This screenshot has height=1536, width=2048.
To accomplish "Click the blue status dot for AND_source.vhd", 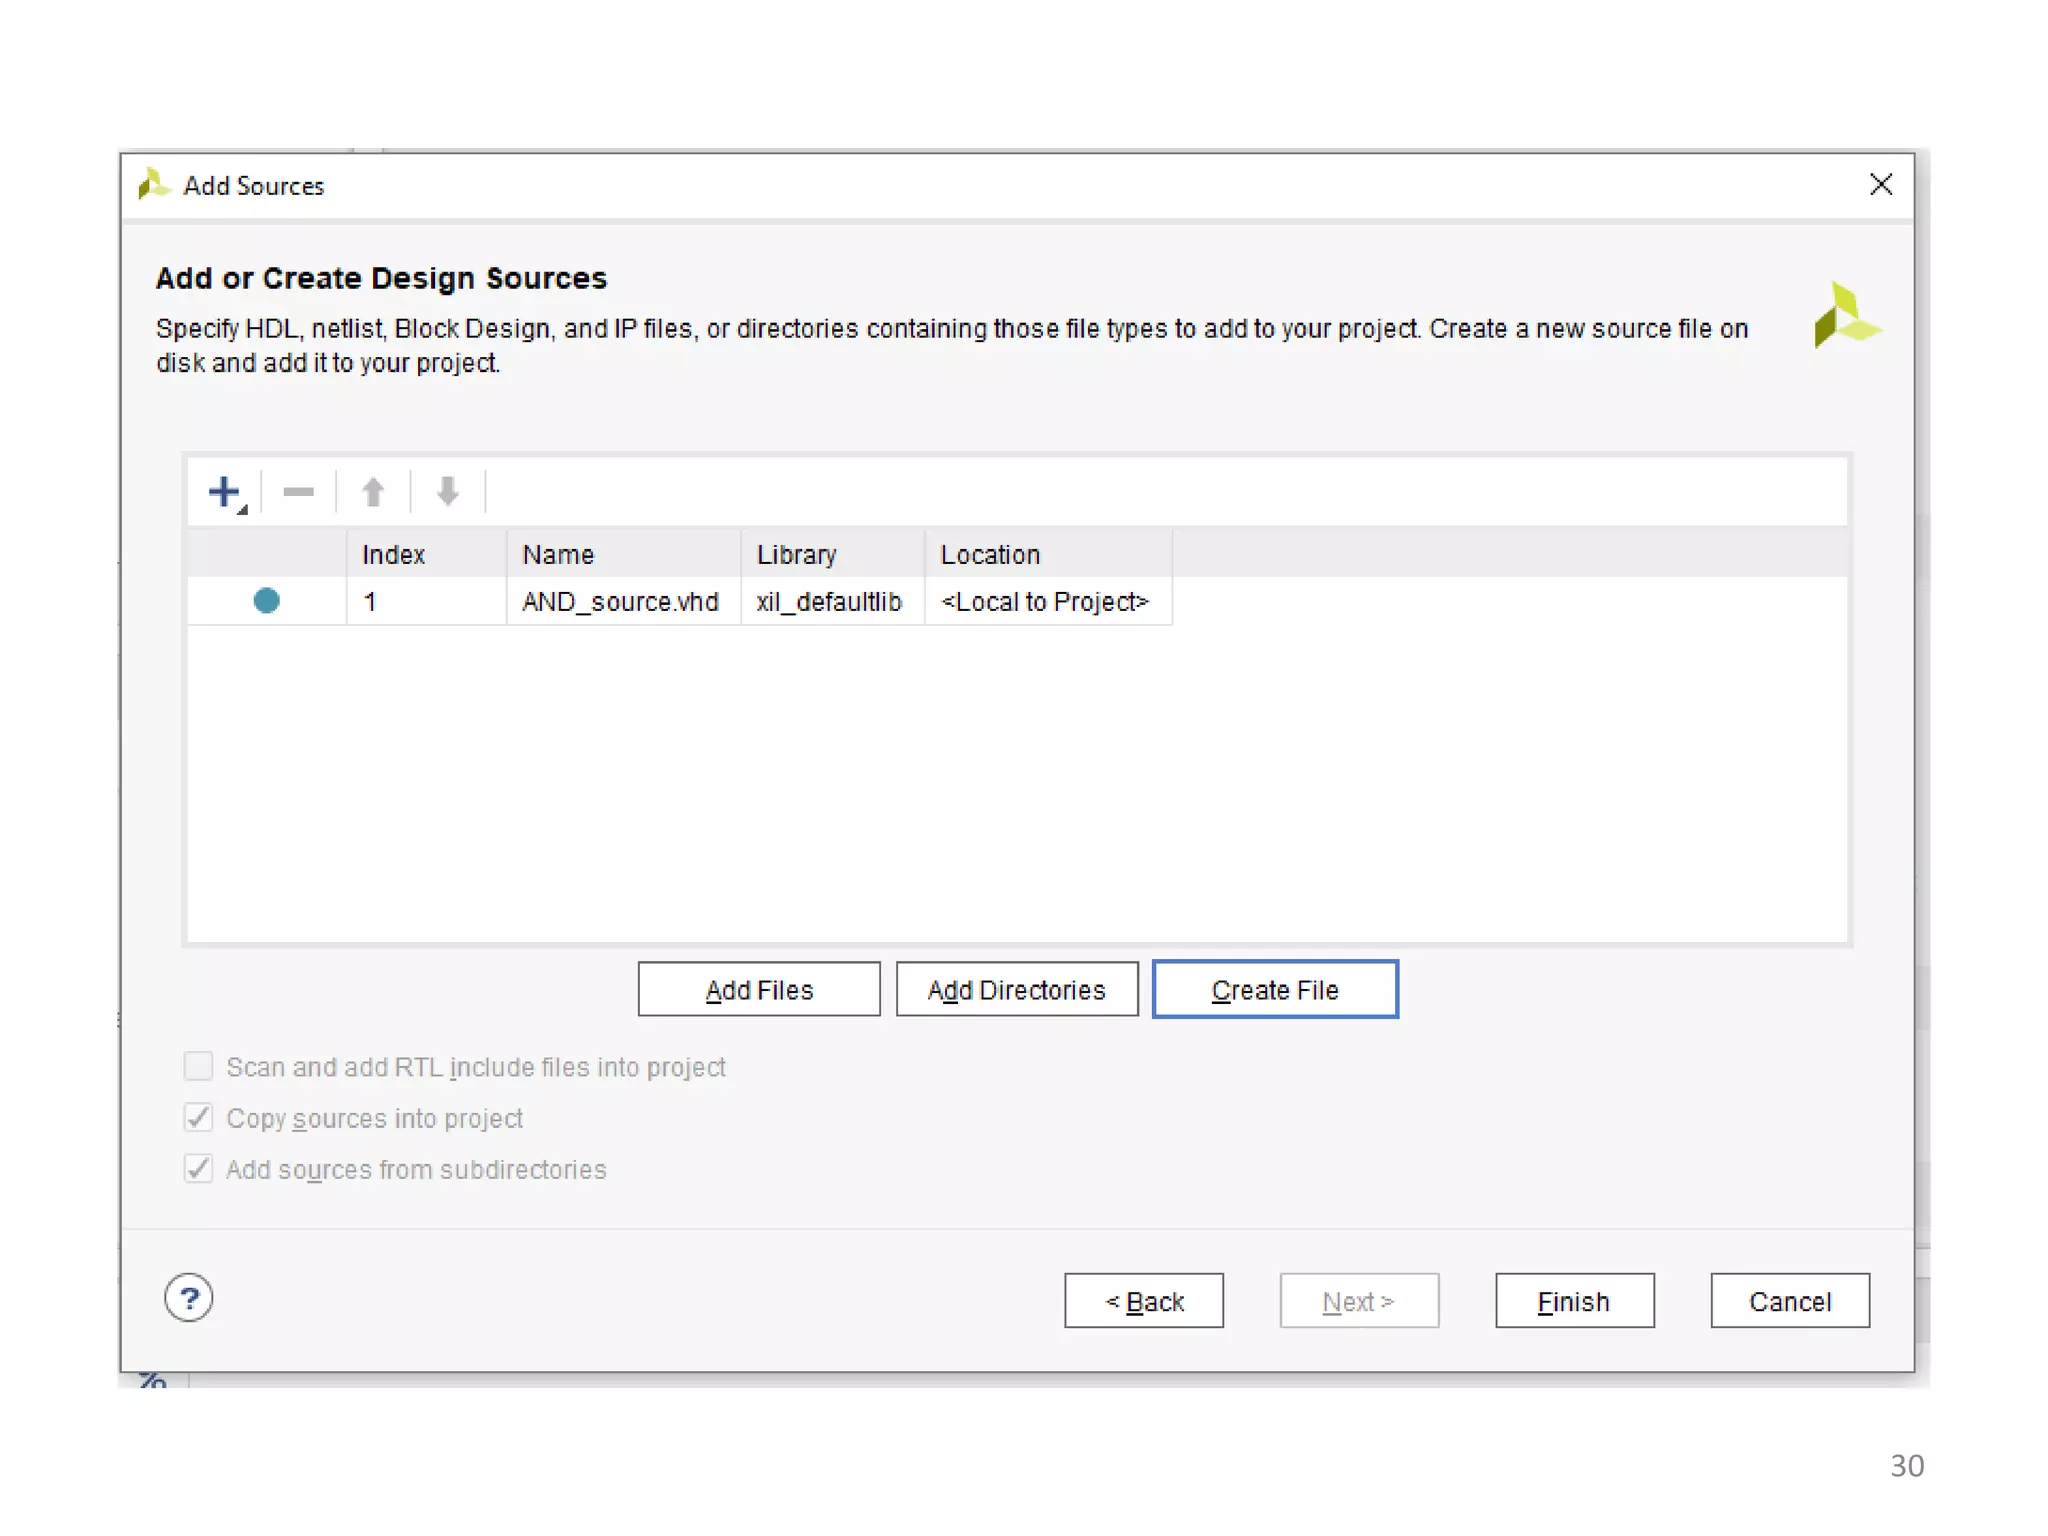I will (x=266, y=601).
